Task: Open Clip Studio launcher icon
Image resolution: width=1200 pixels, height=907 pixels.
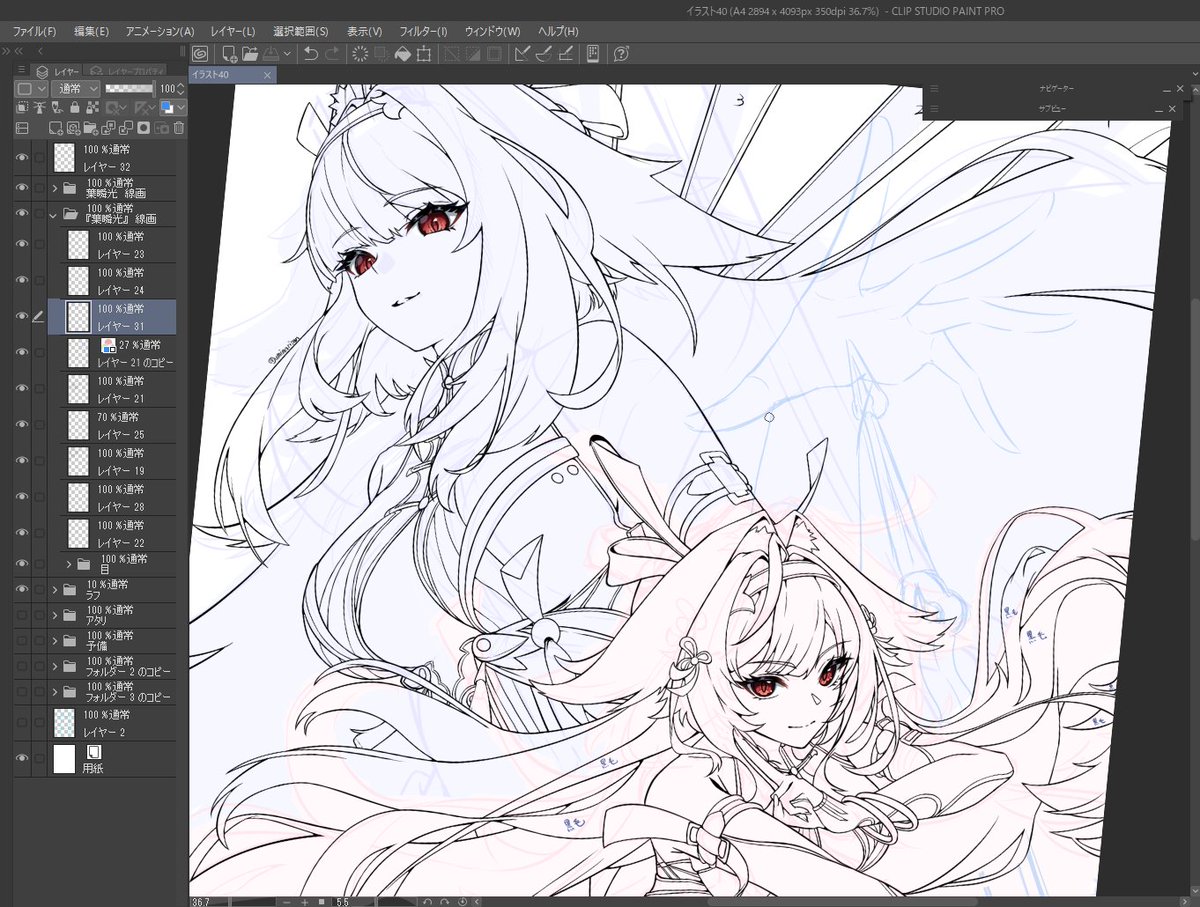Action: [x=200, y=54]
